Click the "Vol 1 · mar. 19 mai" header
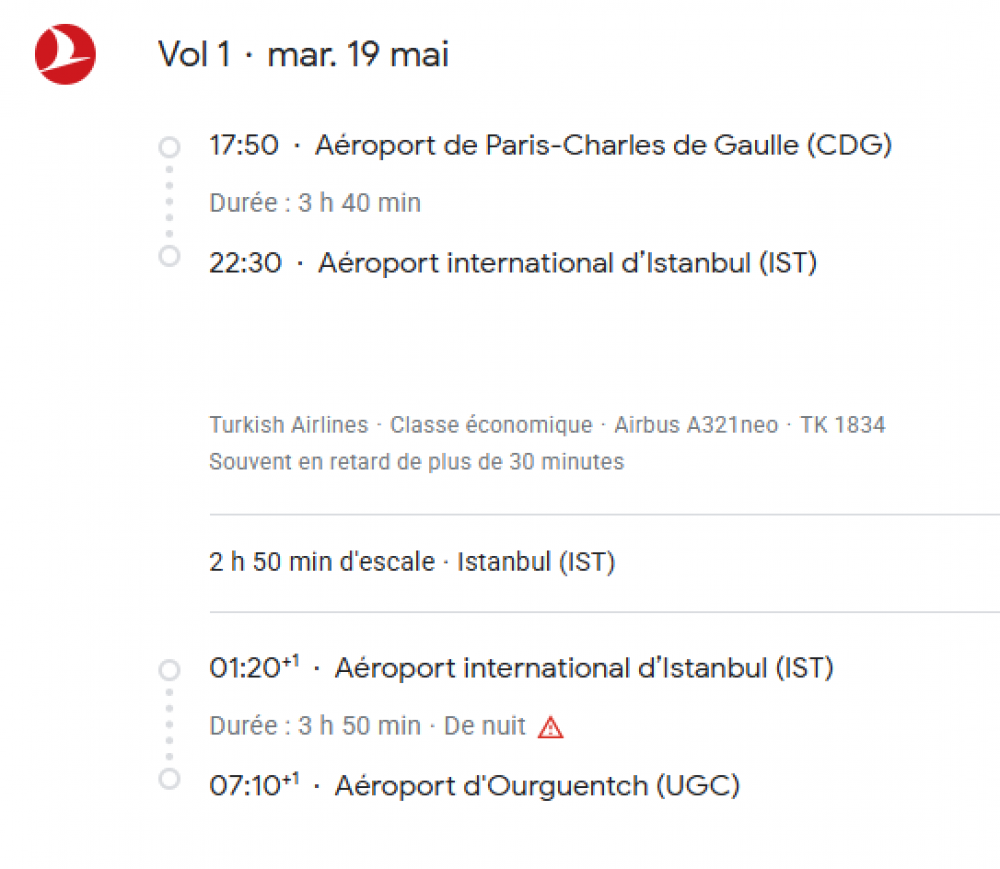 [x=303, y=55]
